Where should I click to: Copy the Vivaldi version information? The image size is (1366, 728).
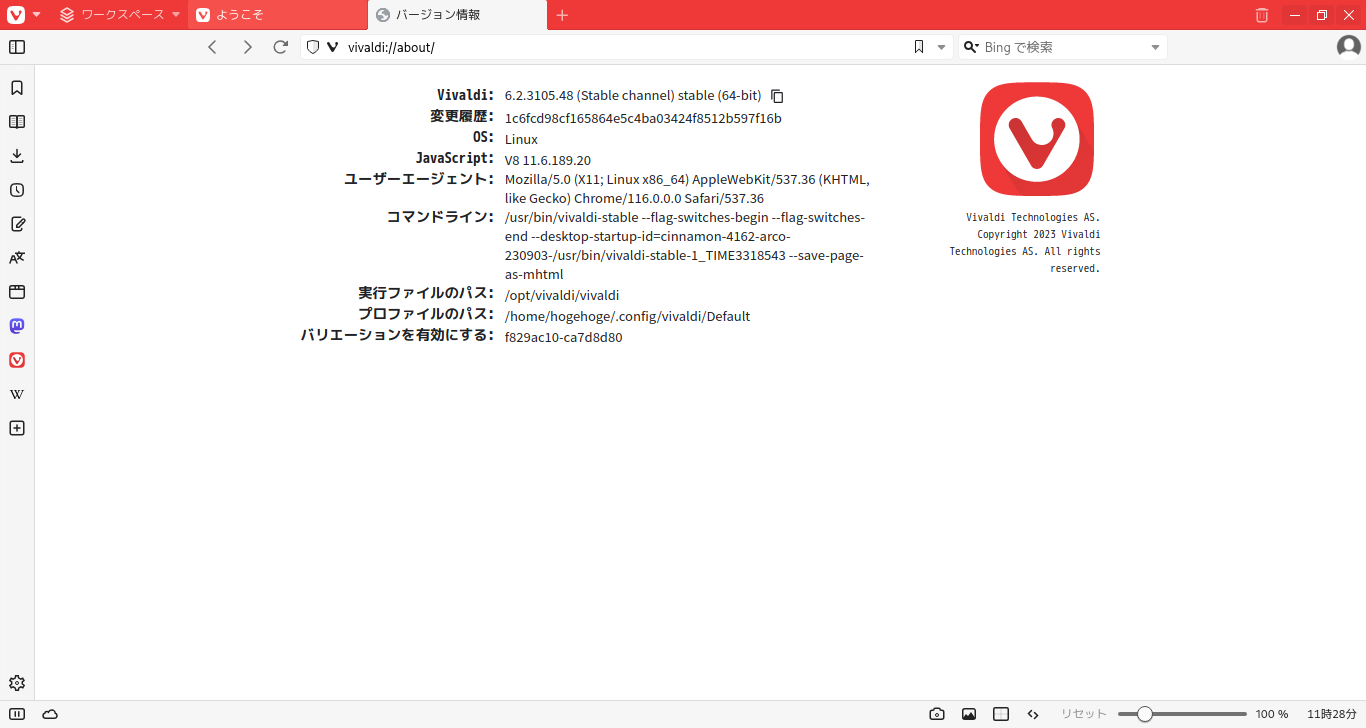(777, 96)
